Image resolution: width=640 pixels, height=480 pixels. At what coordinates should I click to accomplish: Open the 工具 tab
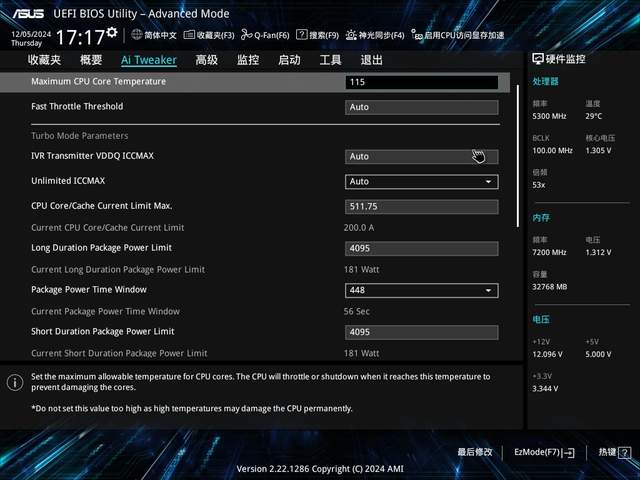pos(330,60)
